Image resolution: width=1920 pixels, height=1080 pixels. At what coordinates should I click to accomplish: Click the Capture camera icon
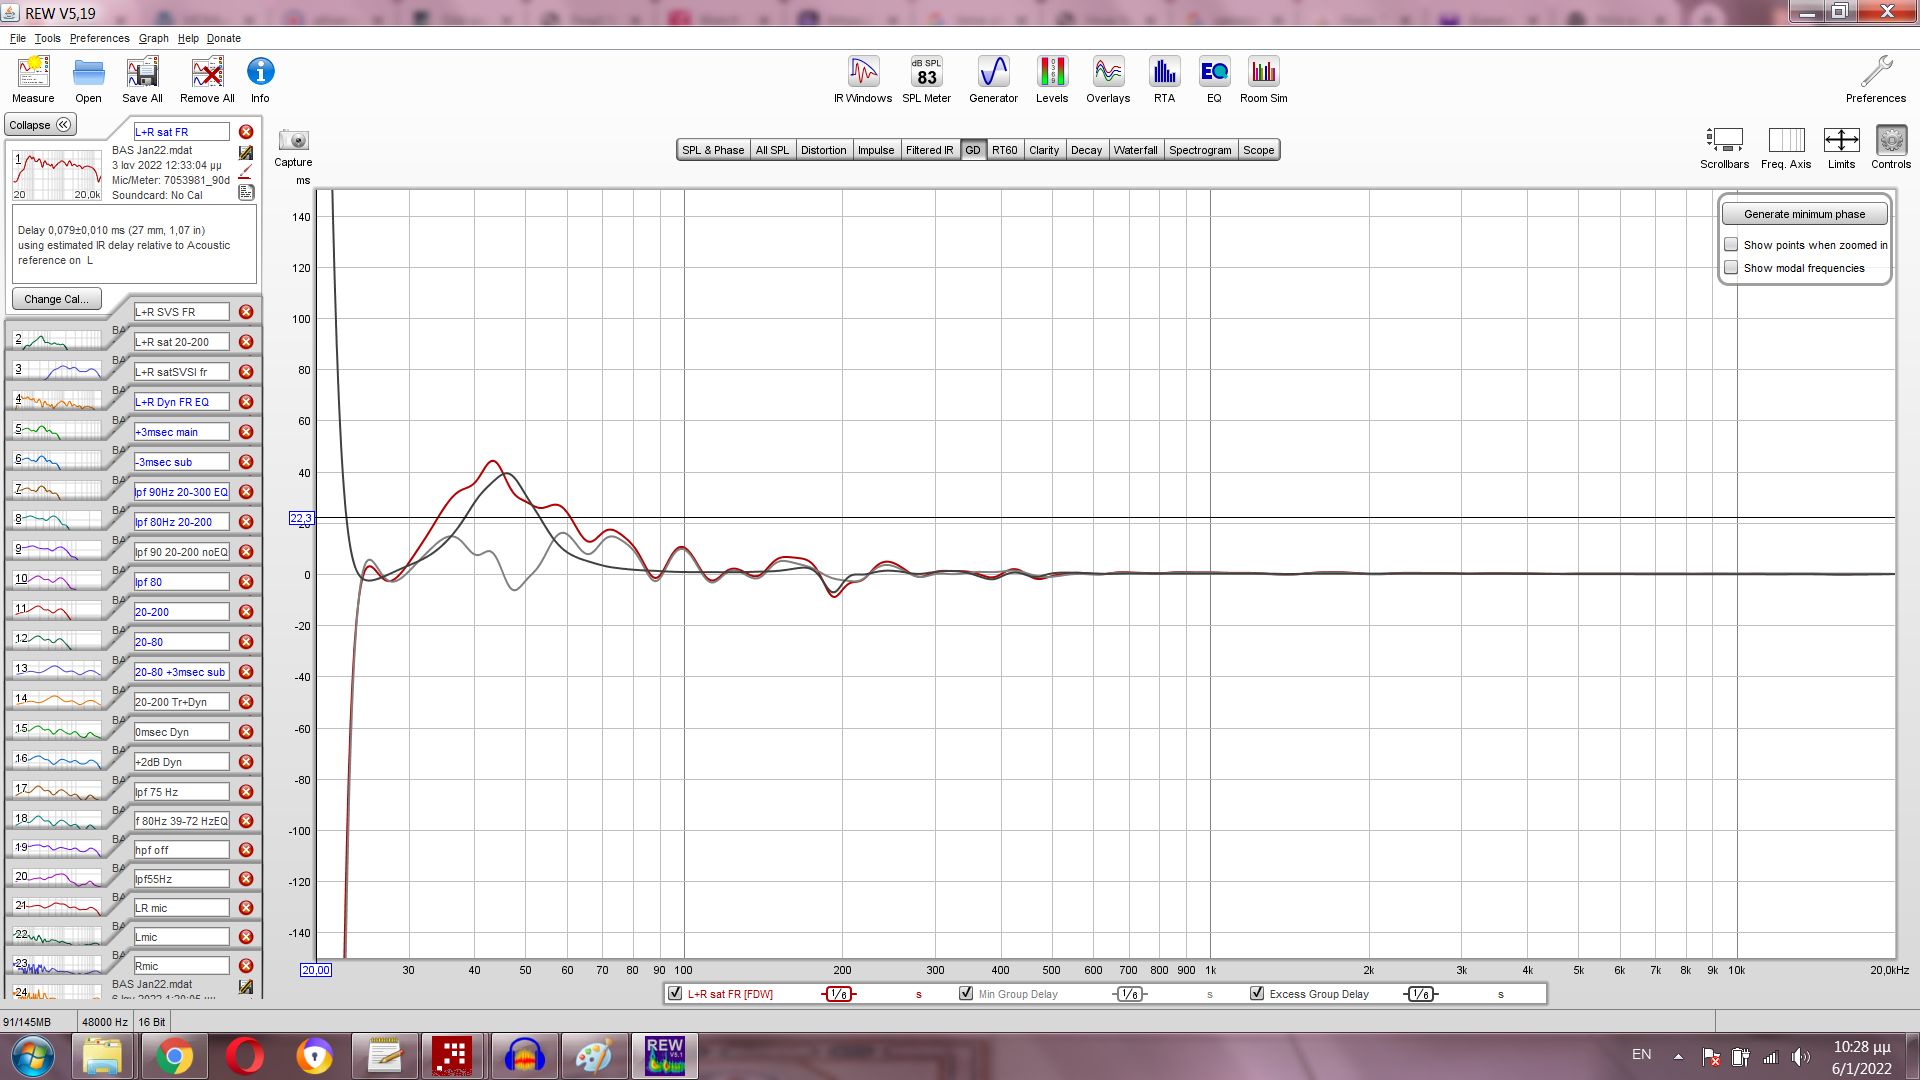(293, 141)
